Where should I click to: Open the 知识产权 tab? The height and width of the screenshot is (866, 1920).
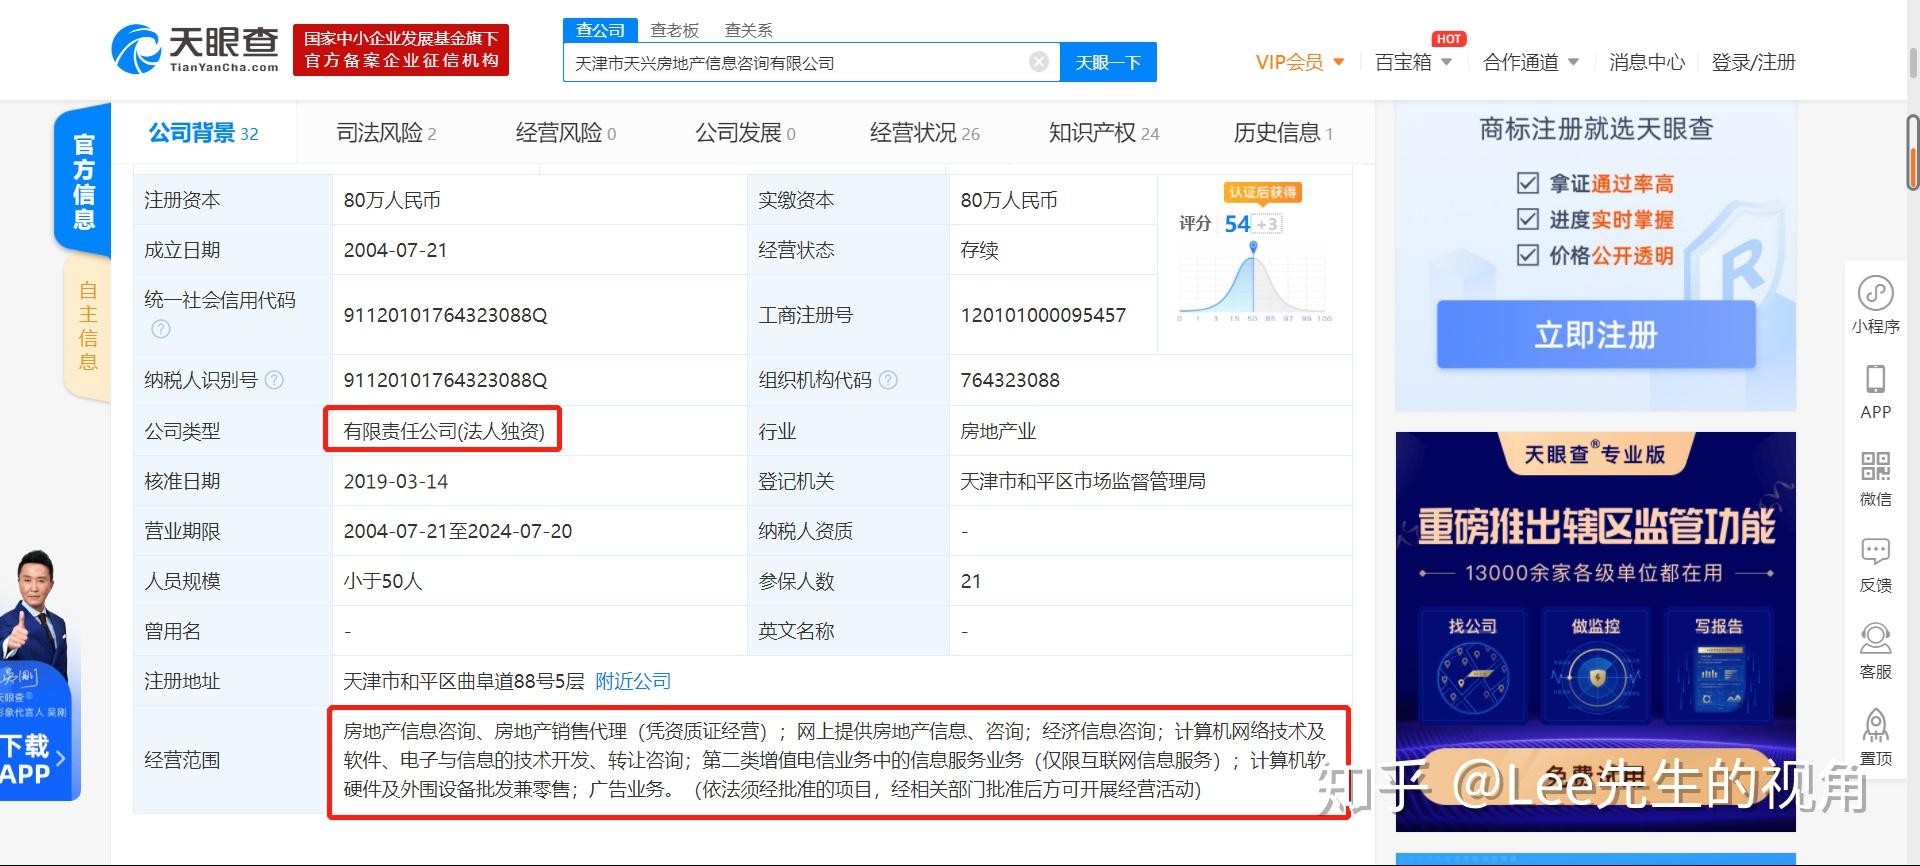tap(1104, 133)
